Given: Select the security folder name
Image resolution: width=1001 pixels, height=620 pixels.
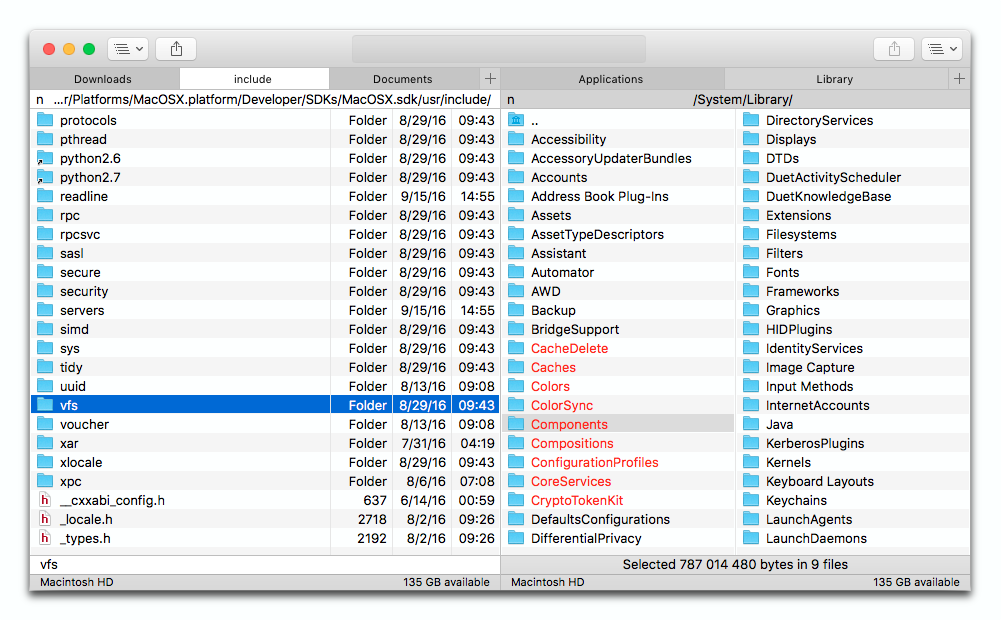Looking at the screenshot, I should point(84,292).
